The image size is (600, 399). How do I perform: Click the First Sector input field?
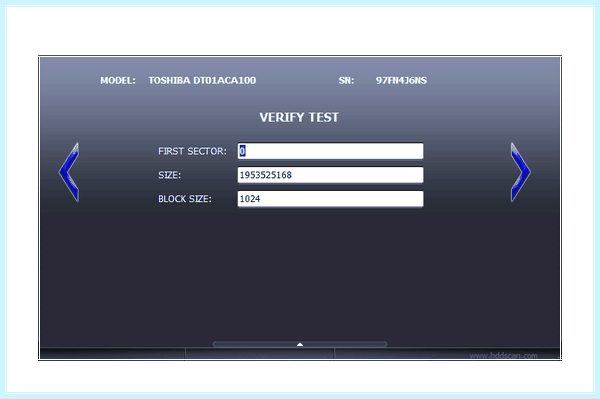click(x=330, y=151)
